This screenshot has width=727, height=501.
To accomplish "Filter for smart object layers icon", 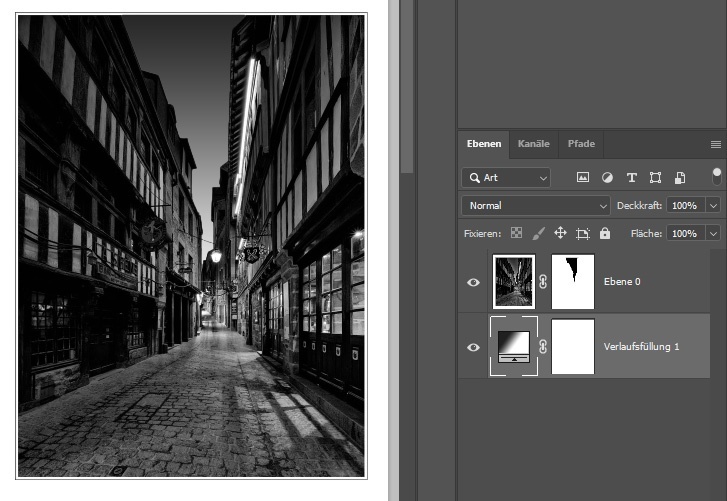I will click(680, 178).
